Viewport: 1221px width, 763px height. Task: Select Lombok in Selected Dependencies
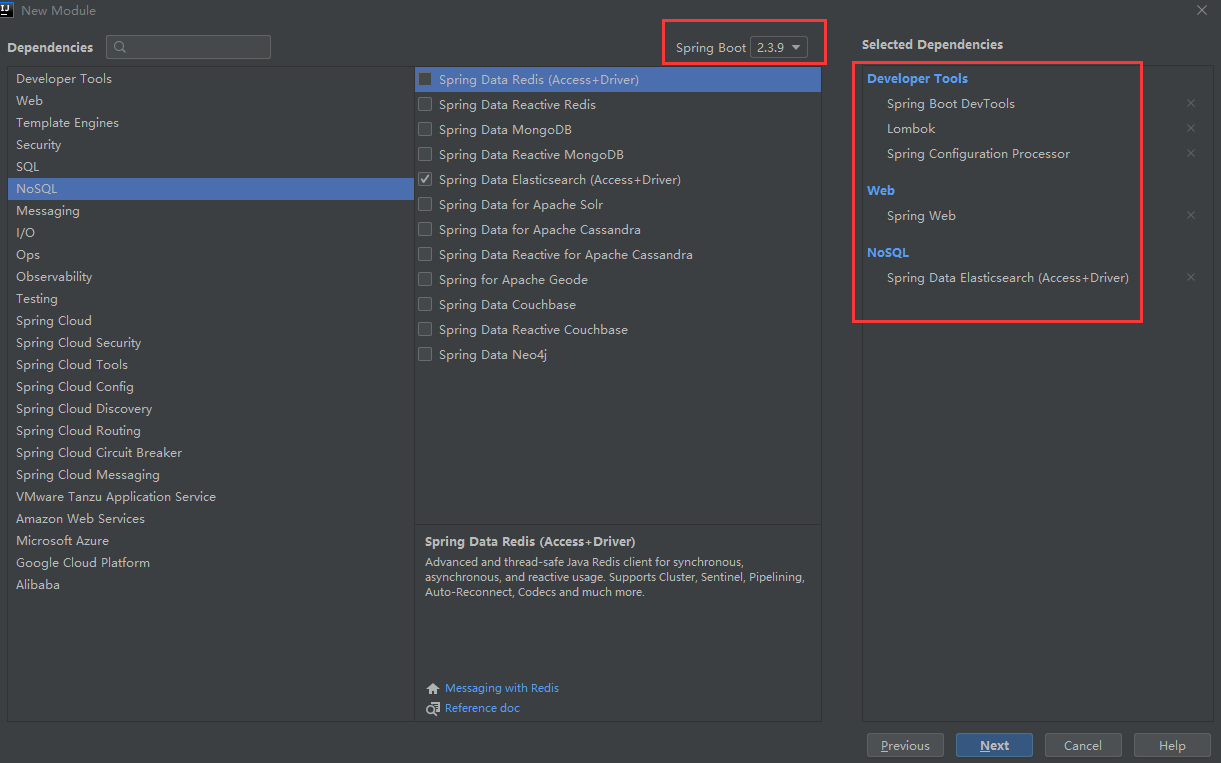pos(911,128)
